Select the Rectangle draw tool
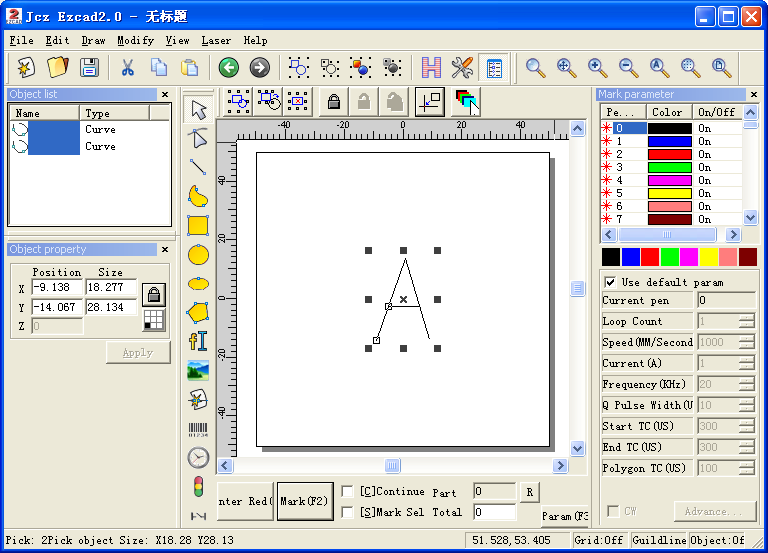Viewport: 768px width, 553px height. pos(198,226)
